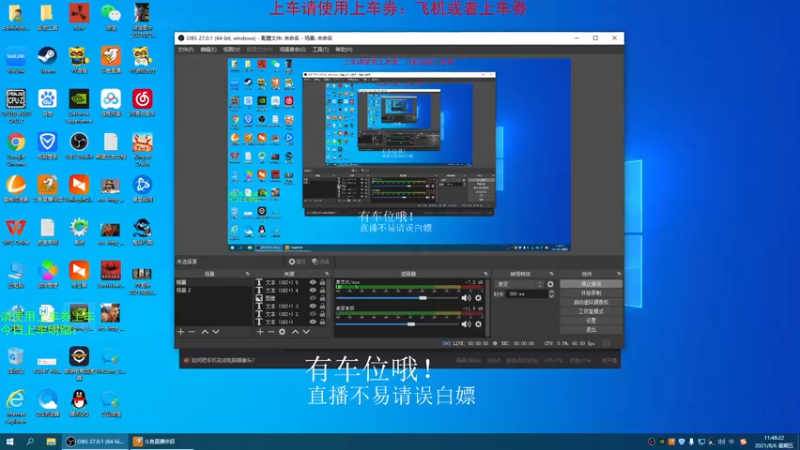Viewport: 800px width, 450px height.
Task: Toggle visibility of 文本 (GDI+) 3 source
Action: (x=313, y=306)
